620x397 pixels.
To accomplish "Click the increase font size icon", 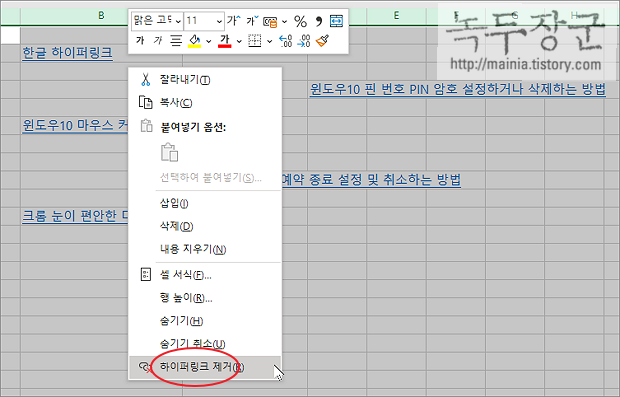I will [234, 21].
